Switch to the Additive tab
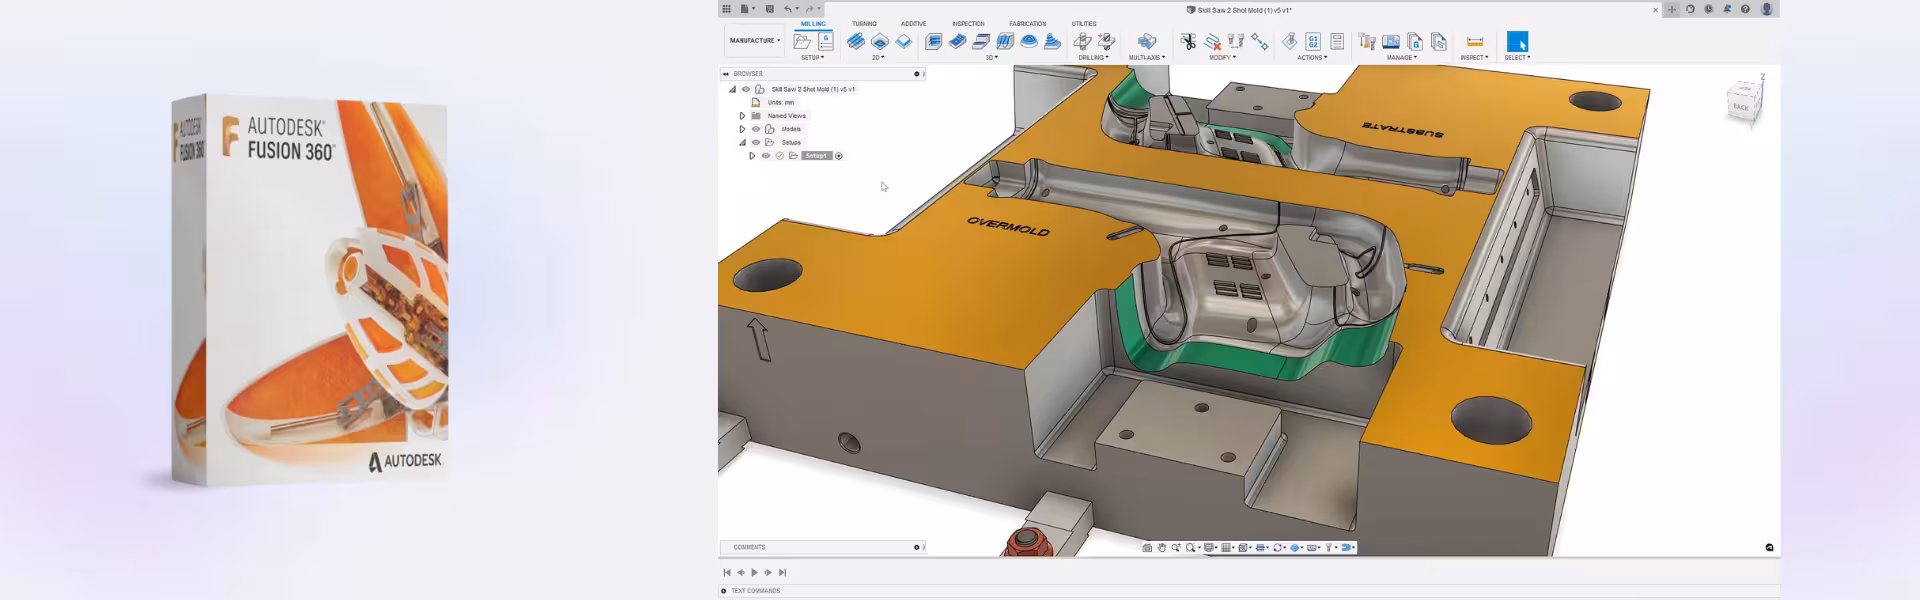1920x600 pixels. [x=914, y=24]
